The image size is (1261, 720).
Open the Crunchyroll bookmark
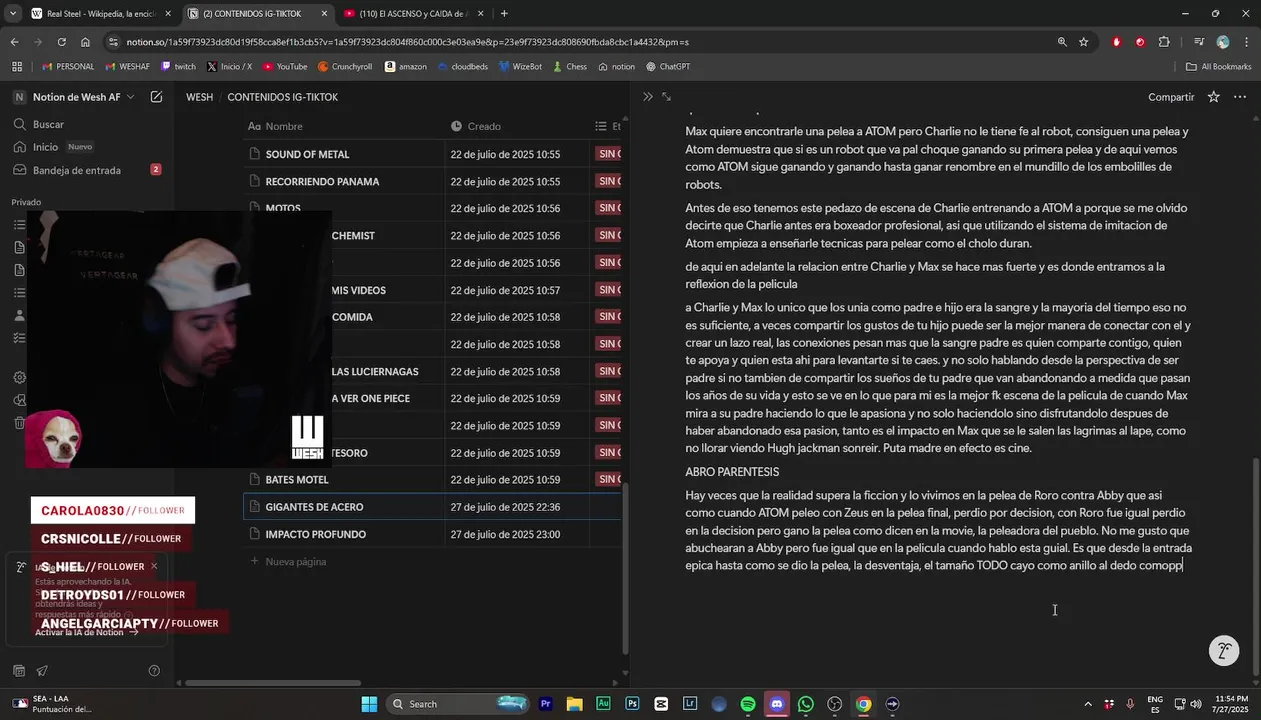point(344,67)
